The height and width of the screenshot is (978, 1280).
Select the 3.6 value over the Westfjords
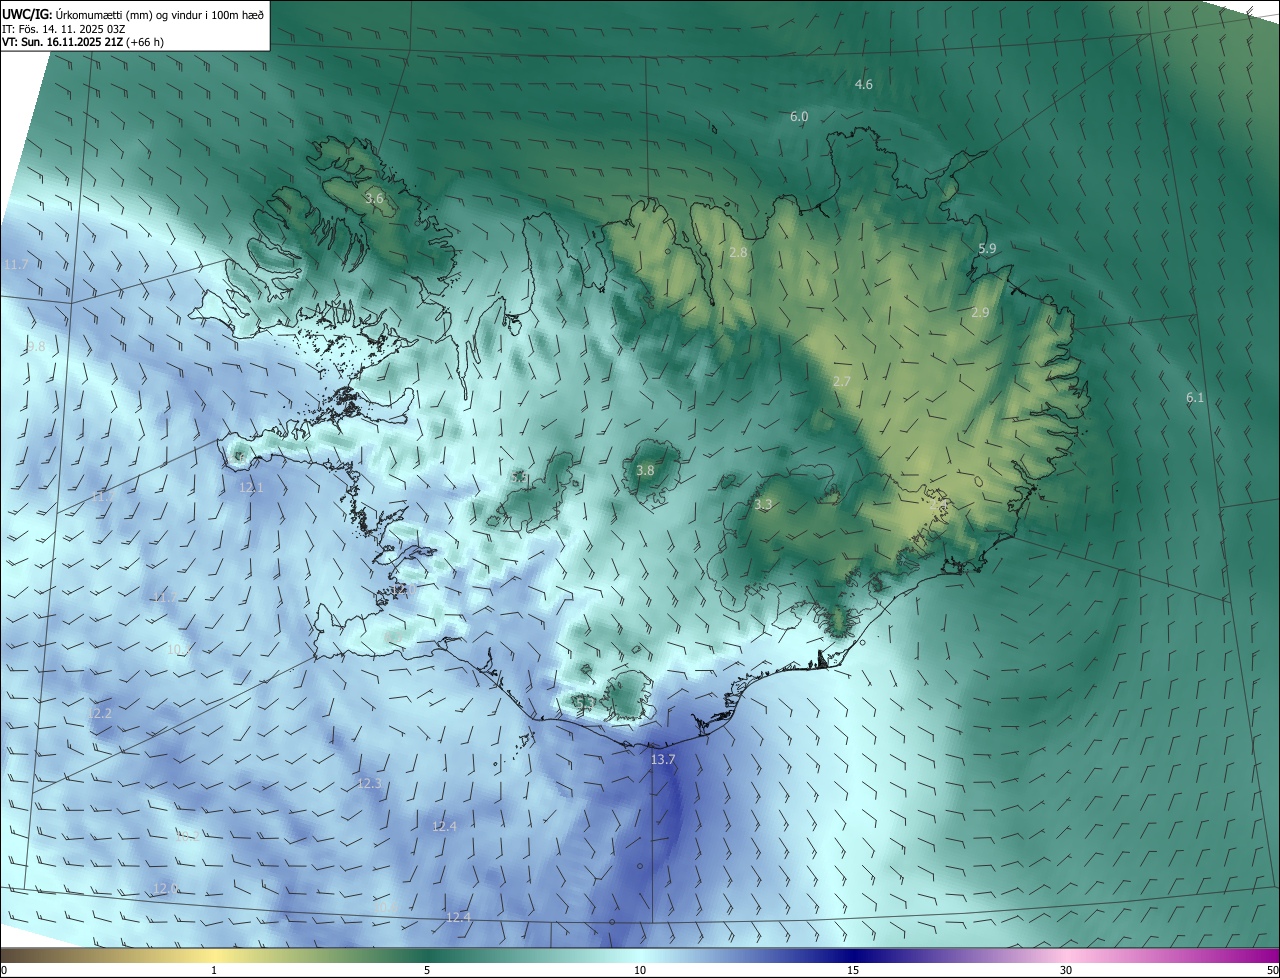(374, 199)
